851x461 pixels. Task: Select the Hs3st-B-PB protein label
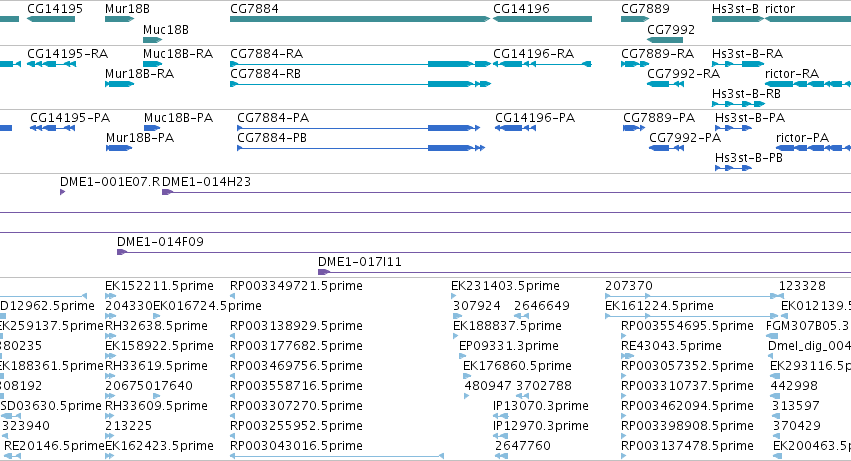pyautogui.click(x=749, y=158)
